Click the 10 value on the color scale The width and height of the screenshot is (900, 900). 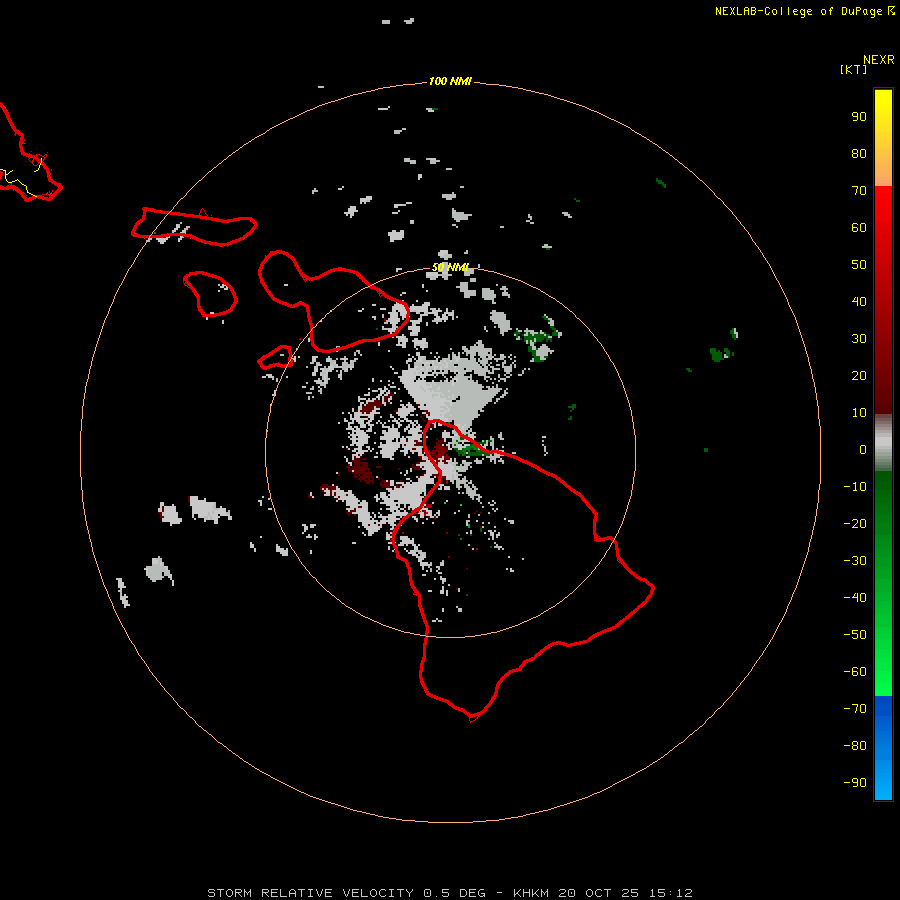tap(859, 413)
